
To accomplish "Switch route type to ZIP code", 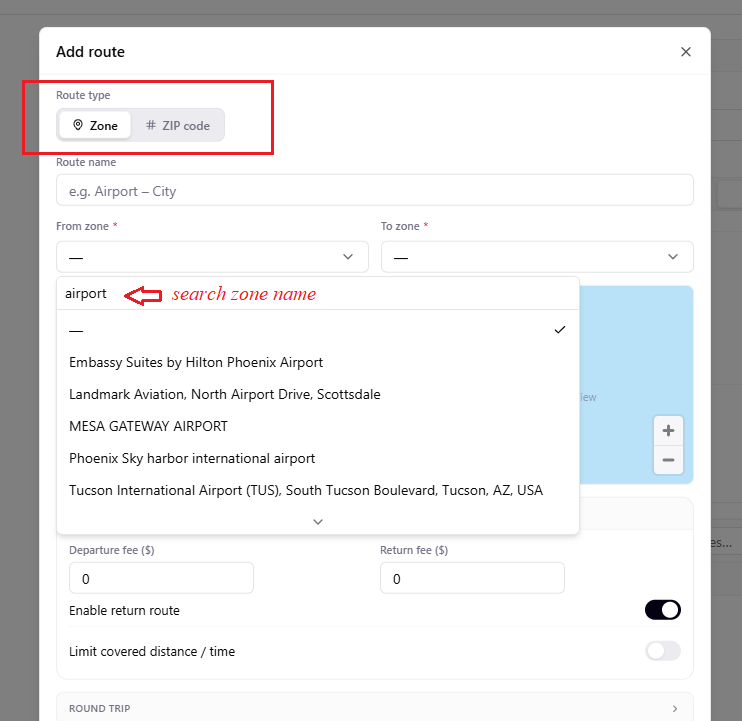I will [x=178, y=125].
